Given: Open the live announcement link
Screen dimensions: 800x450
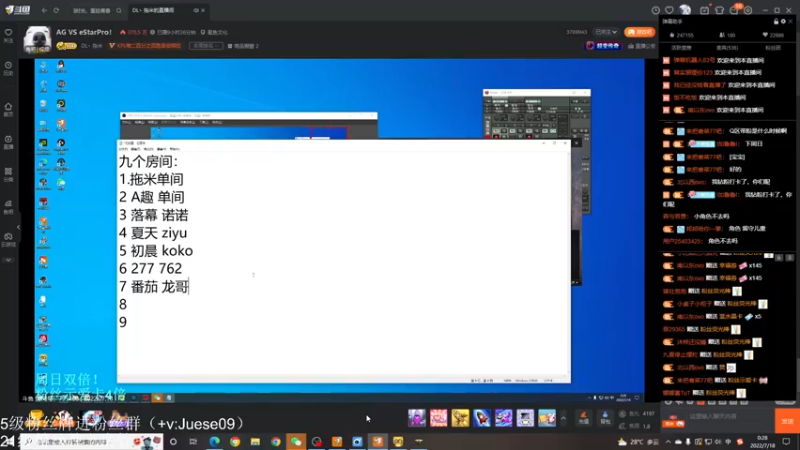Looking at the screenshot, I should click(642, 46).
